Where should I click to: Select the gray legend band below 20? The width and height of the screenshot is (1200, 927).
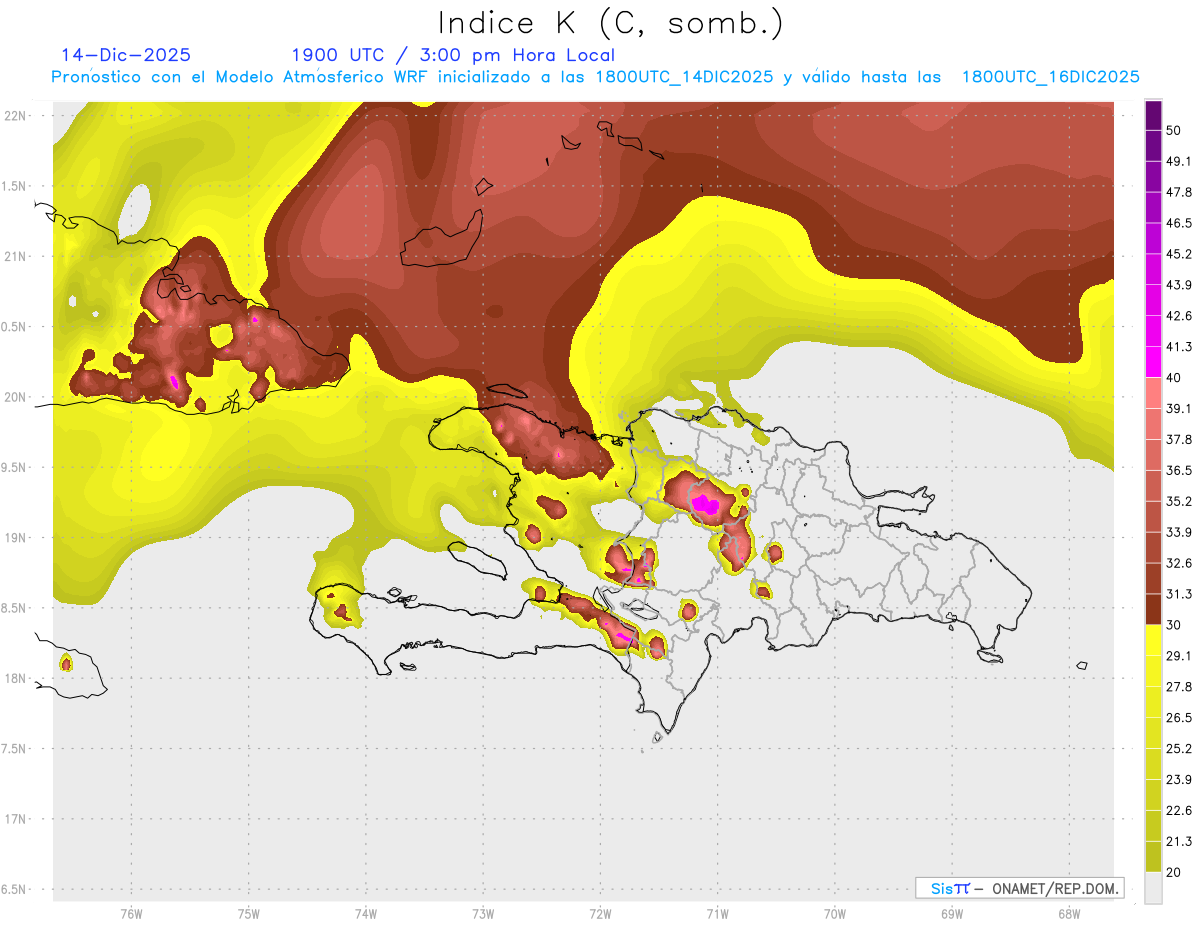point(1153,888)
